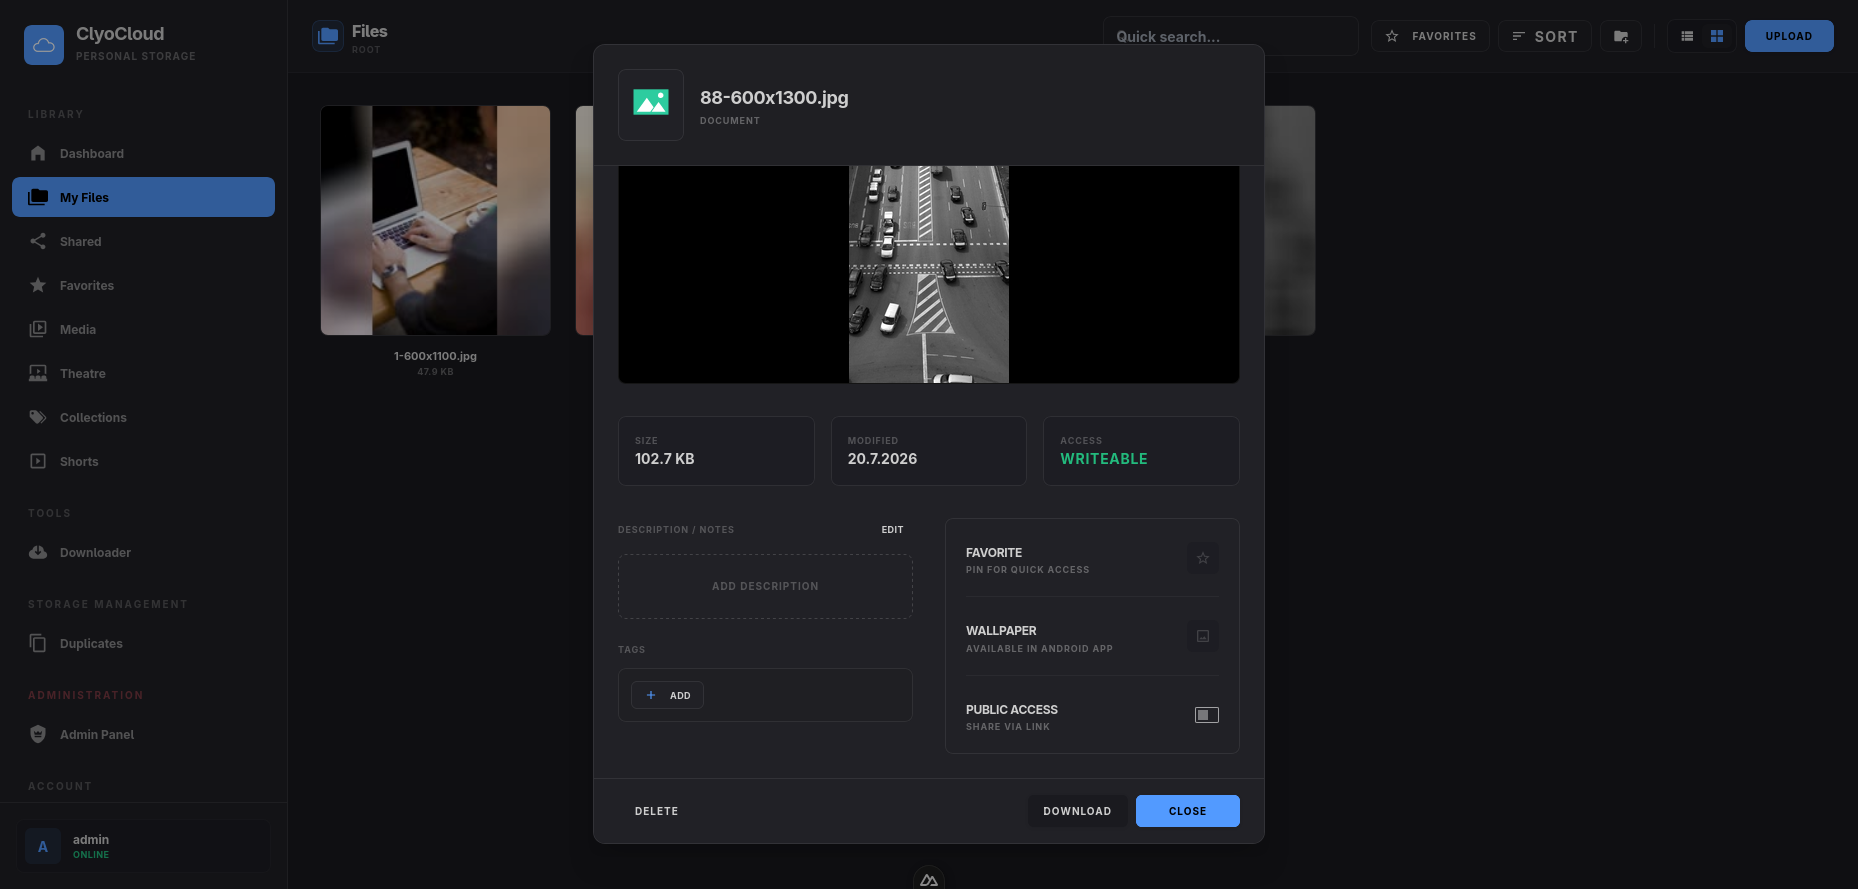The image size is (1858, 889).
Task: Open the Shared section
Action: (x=143, y=241)
